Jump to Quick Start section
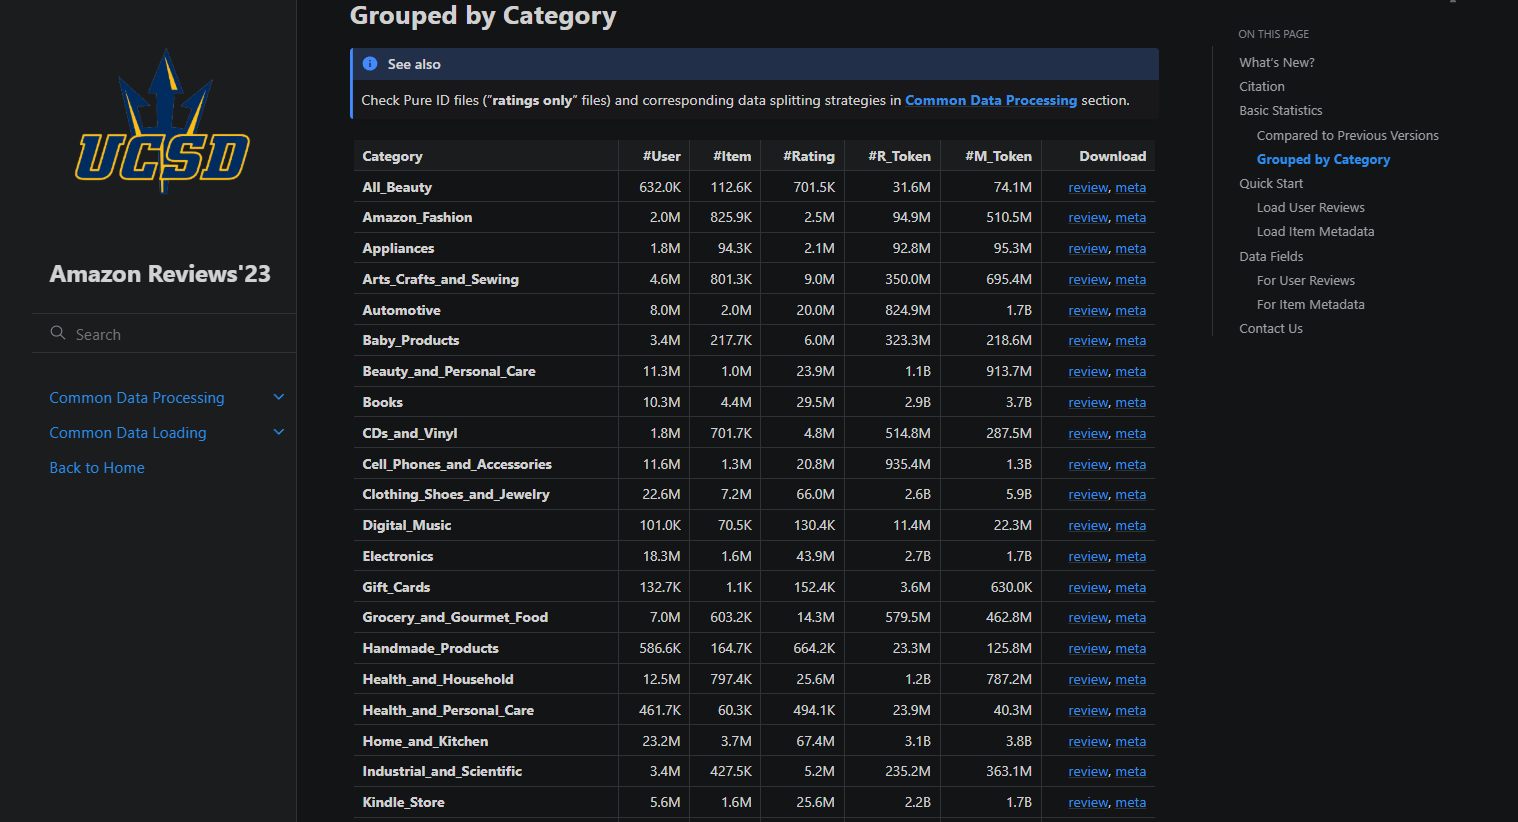 click(1271, 184)
